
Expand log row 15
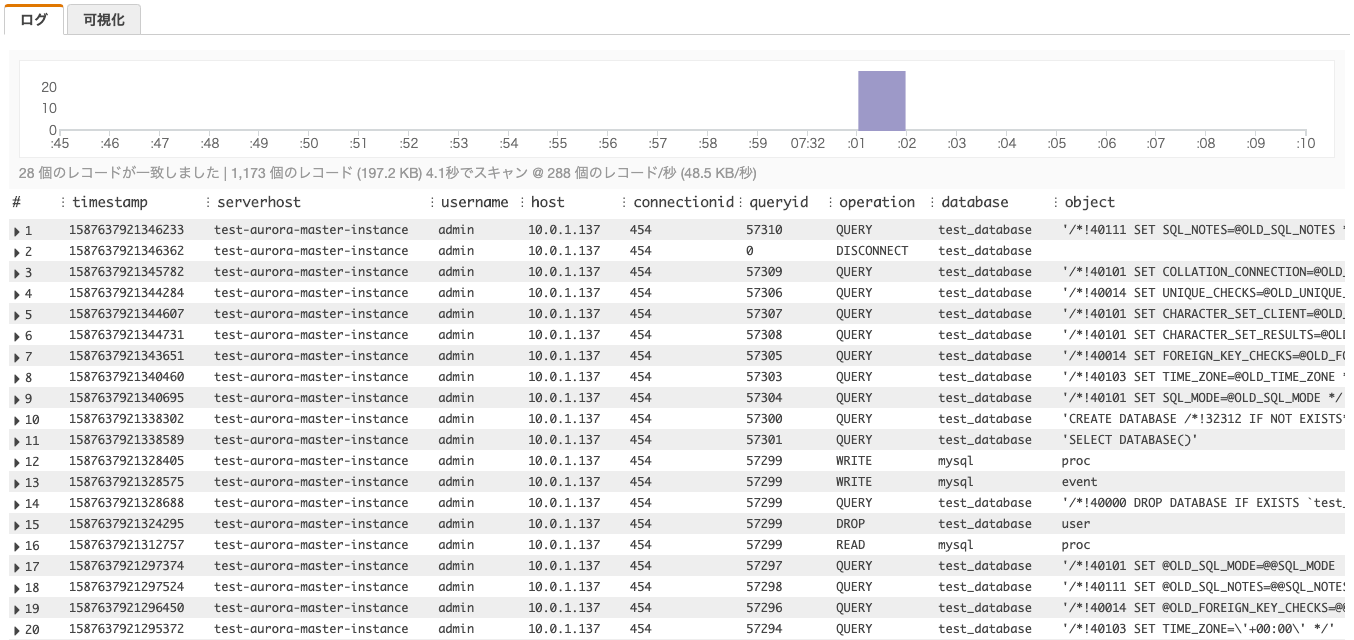coord(17,524)
